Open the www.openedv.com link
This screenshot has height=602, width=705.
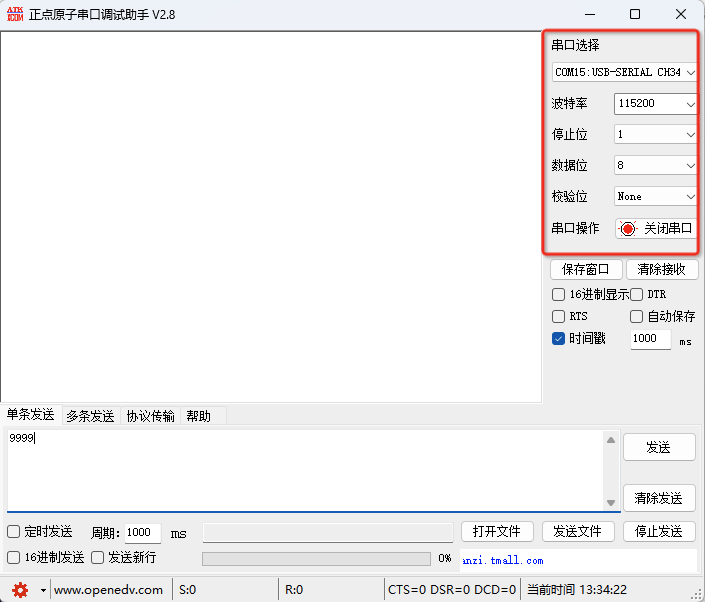tap(108, 590)
